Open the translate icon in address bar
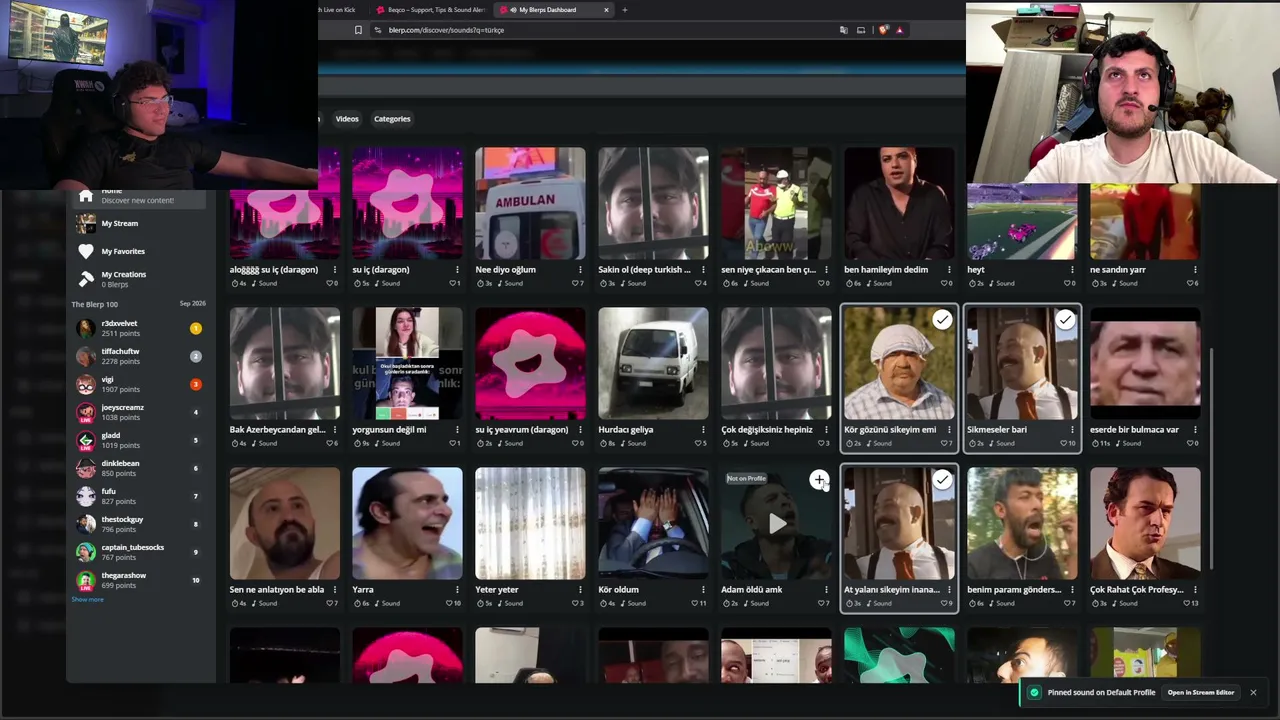The width and height of the screenshot is (1280, 720). 844,30
